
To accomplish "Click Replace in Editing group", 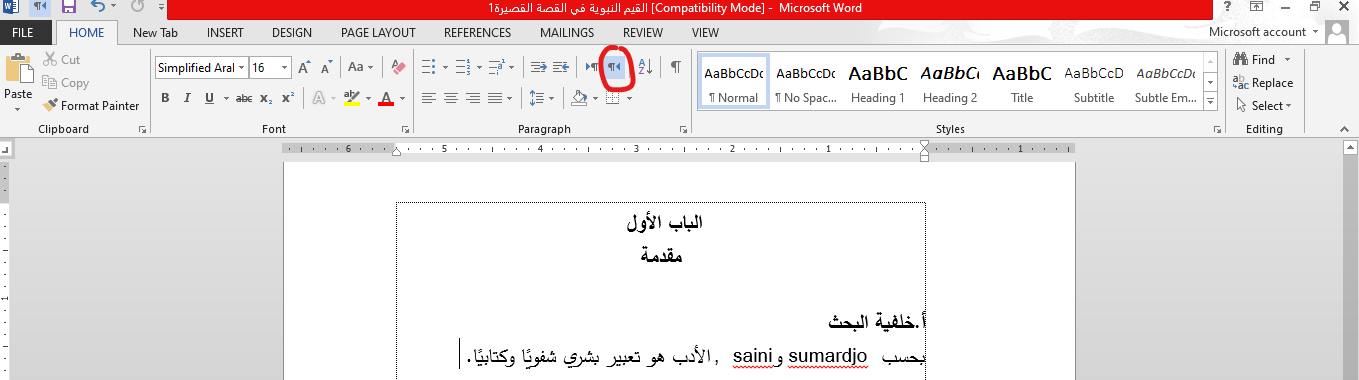I will click(x=1263, y=83).
